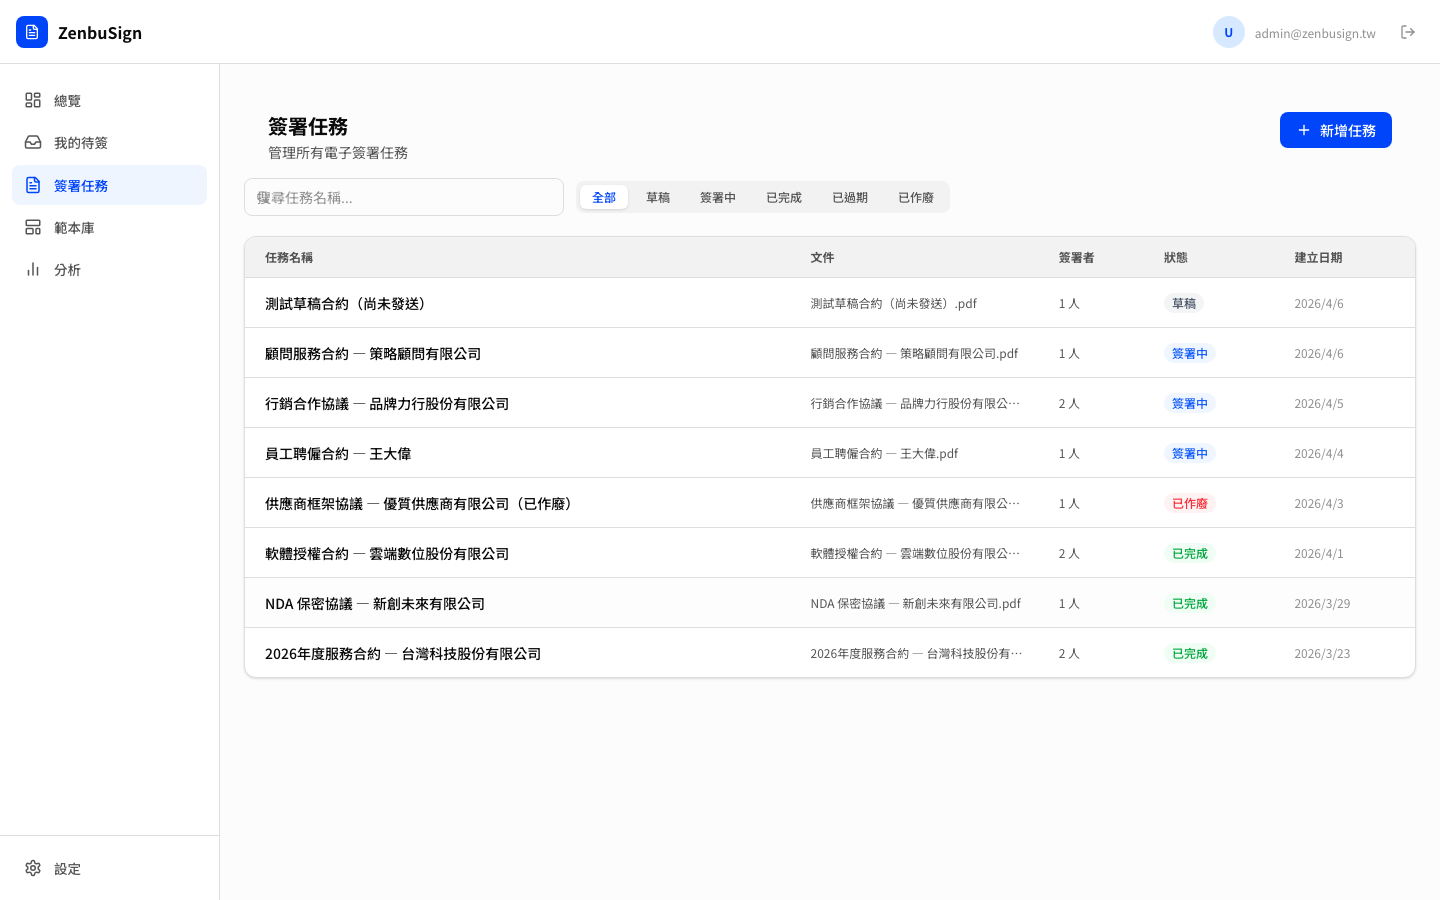Go to 總覽 in sidebar
The height and width of the screenshot is (900, 1440).
109,100
